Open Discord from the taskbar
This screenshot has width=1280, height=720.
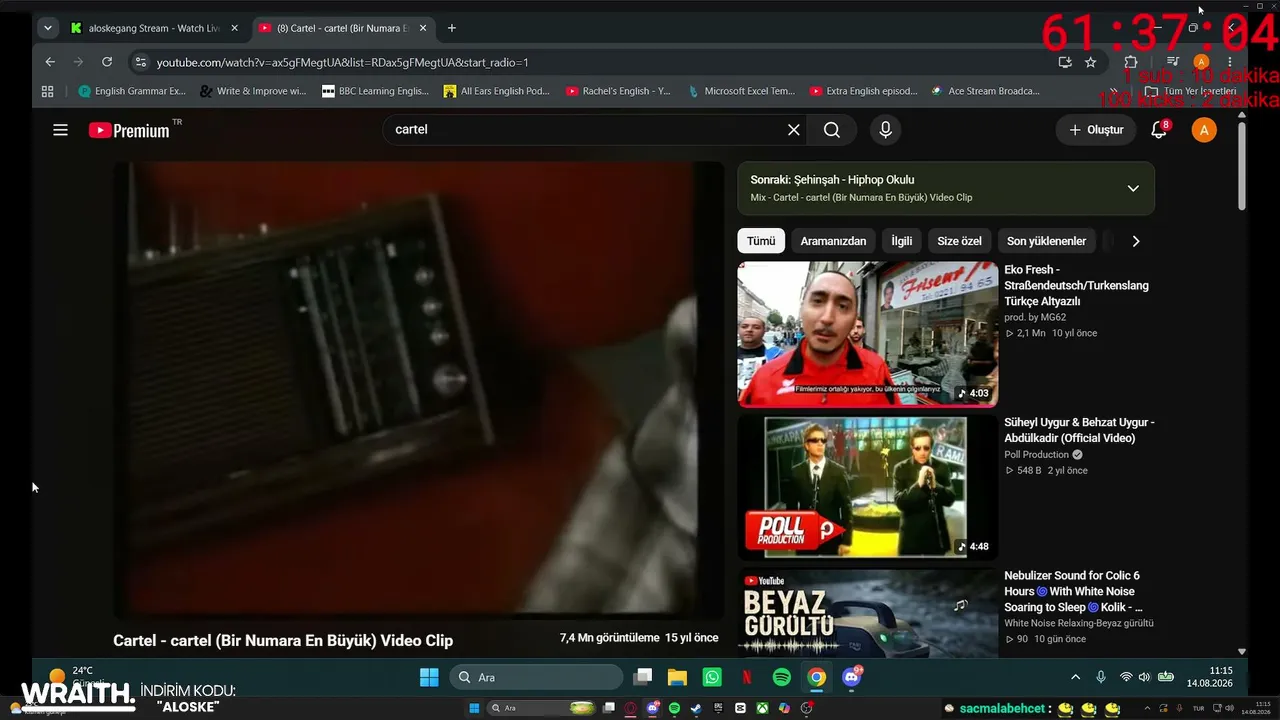pos(852,677)
